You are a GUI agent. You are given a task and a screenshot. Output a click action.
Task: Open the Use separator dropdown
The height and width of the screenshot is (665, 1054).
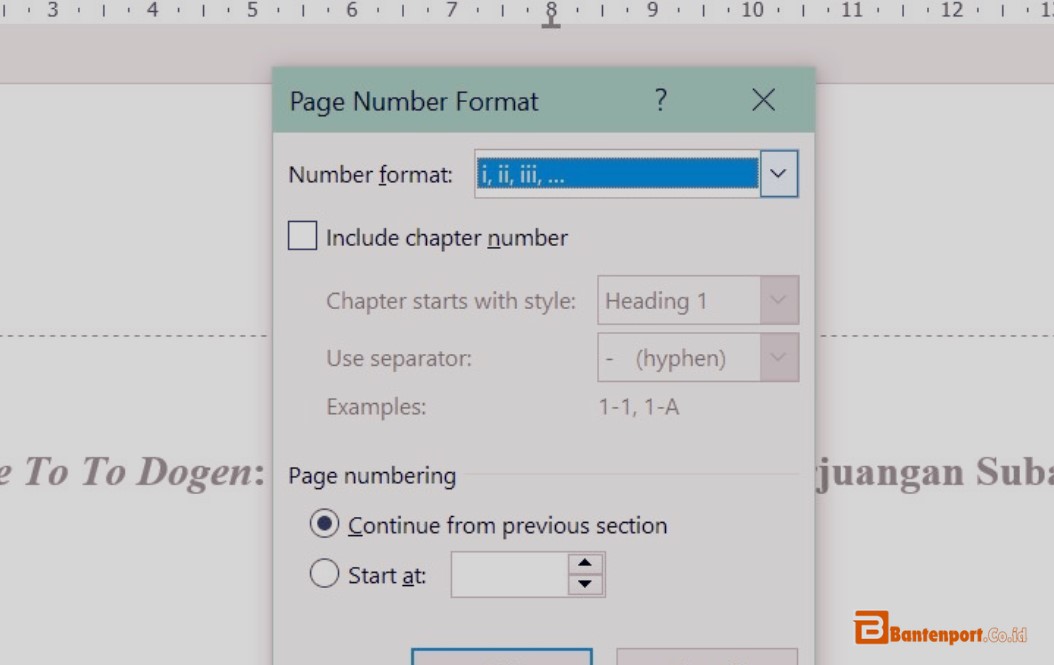[x=780, y=357]
